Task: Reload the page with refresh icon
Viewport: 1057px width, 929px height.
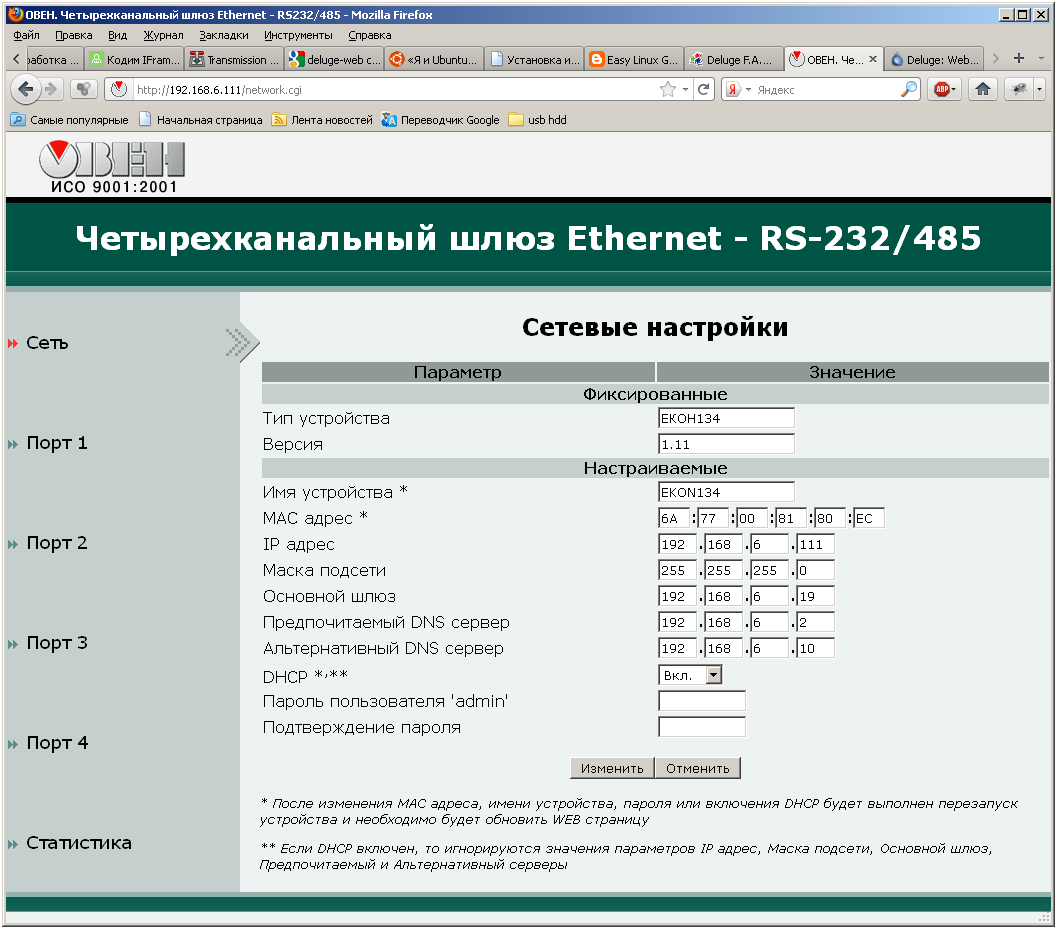Action: (704, 89)
